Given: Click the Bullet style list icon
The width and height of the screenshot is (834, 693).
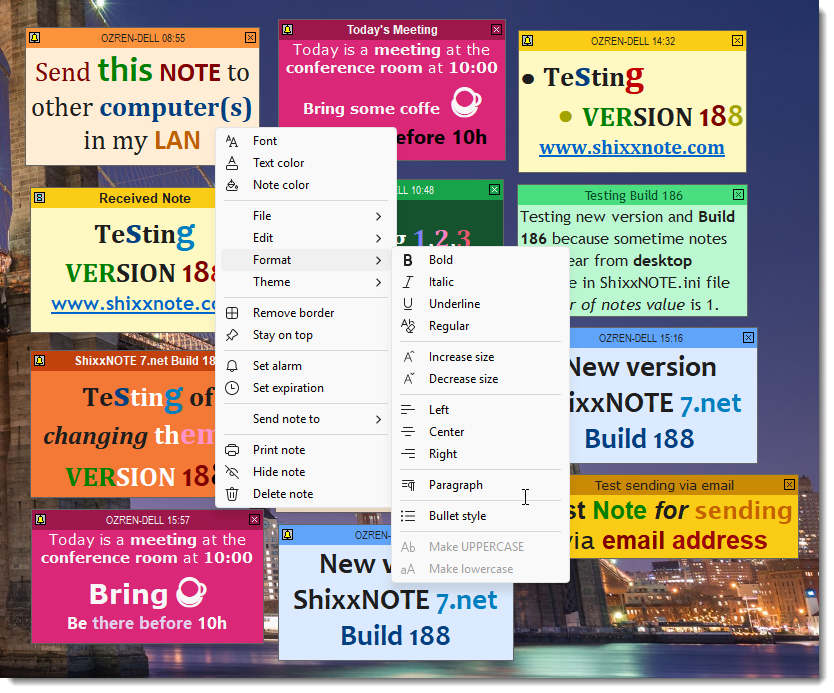Looking at the screenshot, I should tap(408, 516).
